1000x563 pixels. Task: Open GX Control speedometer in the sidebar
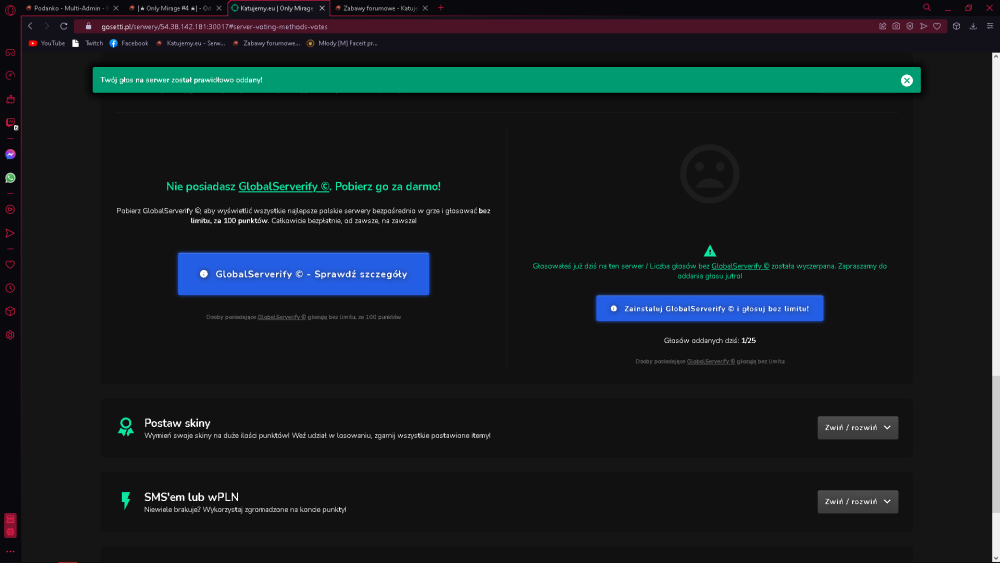pyautogui.click(x=10, y=75)
